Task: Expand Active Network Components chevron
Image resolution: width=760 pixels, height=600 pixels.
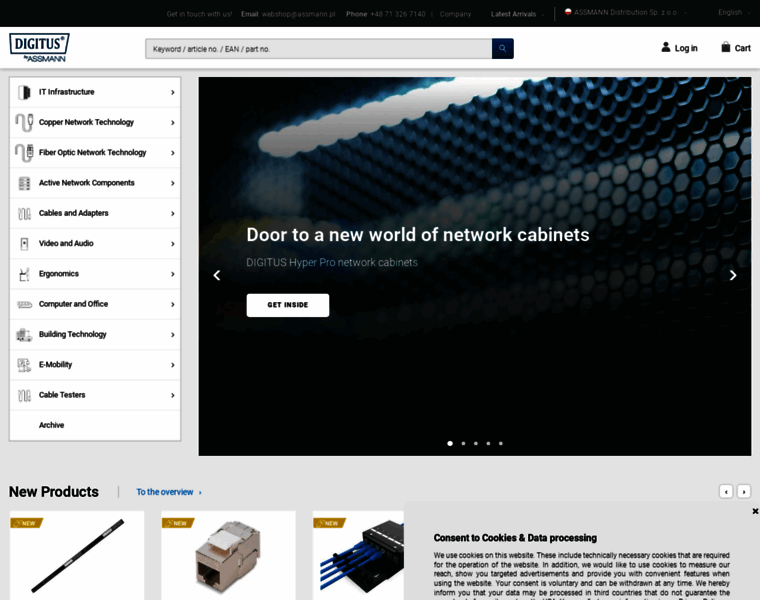Action: [173, 183]
